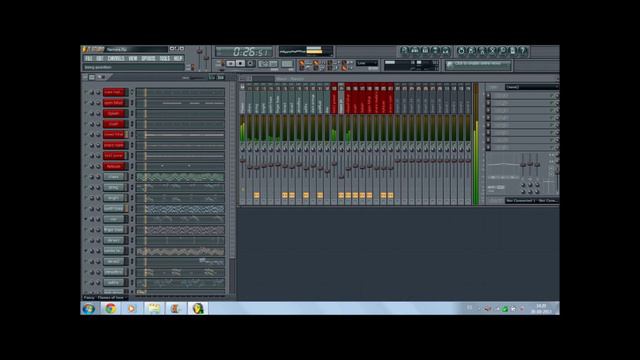Open the channel group filter dropdown at bottom
The height and width of the screenshot is (360, 640).
click(105, 298)
